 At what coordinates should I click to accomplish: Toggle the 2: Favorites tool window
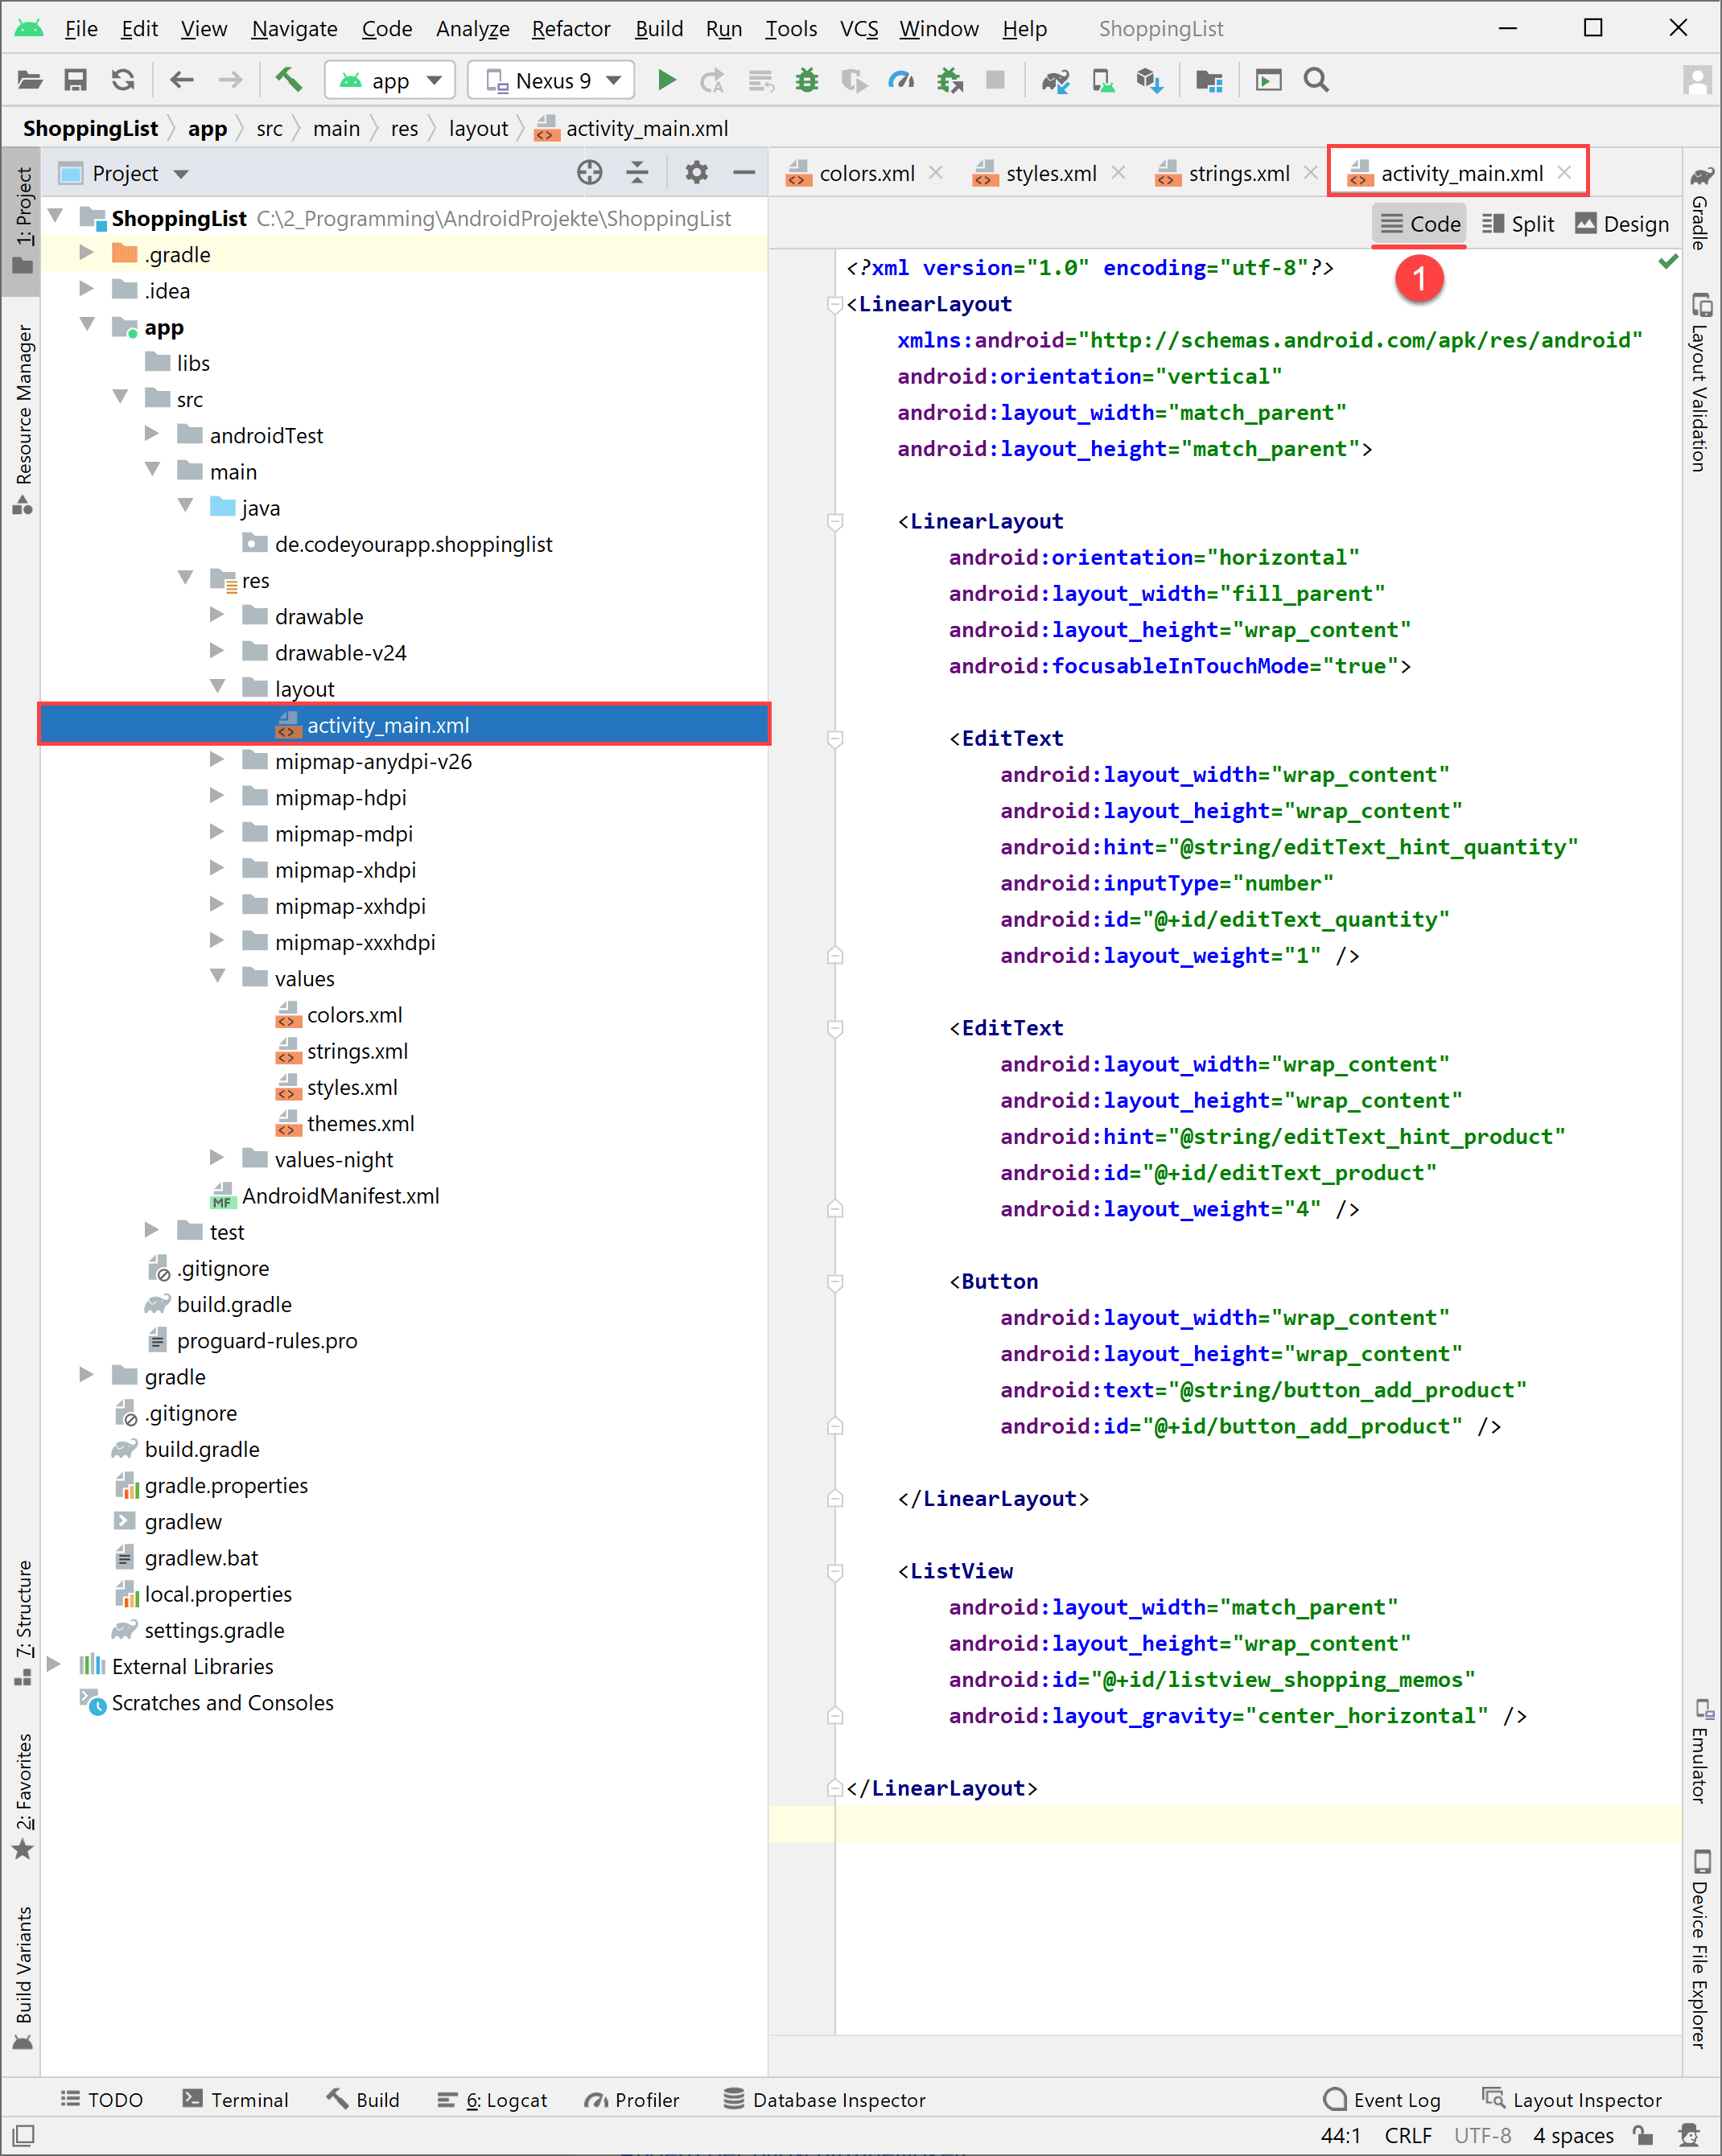coord(23,1796)
